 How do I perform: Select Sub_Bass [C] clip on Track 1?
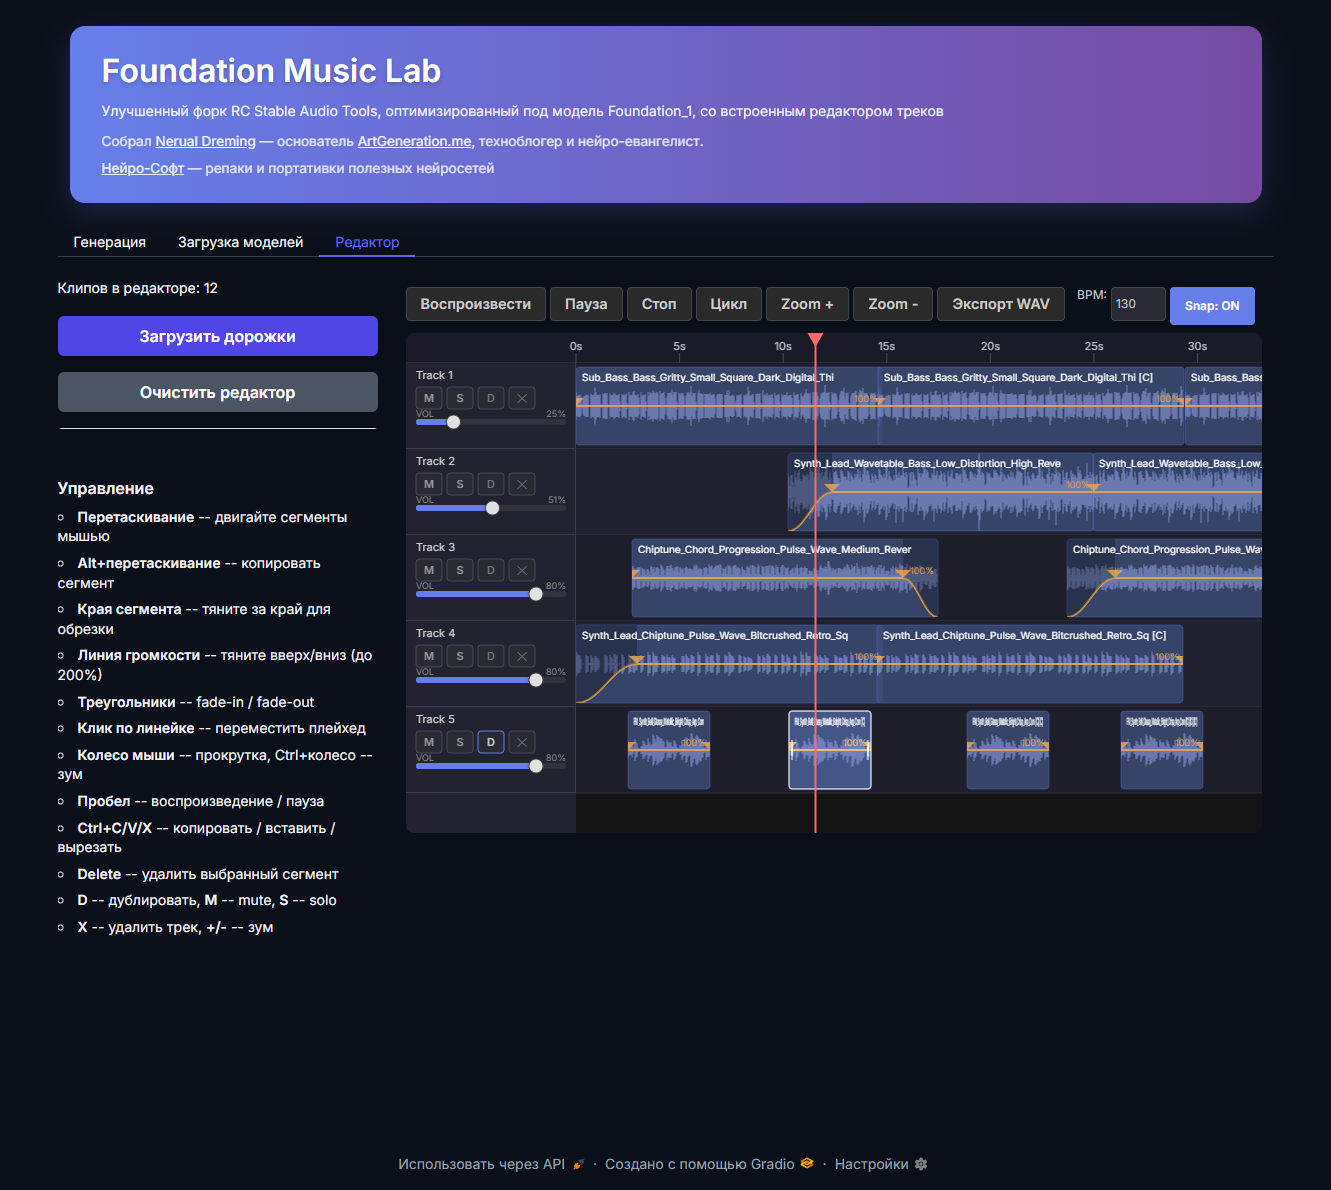coord(1031,406)
